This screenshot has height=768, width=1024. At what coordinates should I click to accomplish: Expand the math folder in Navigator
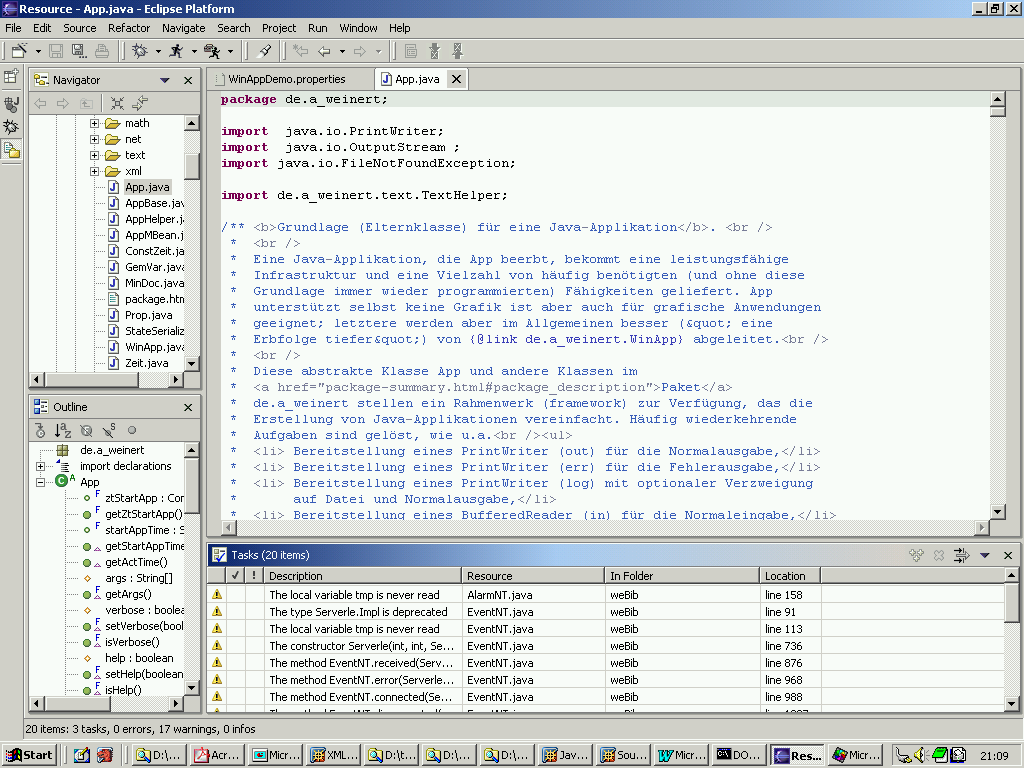click(x=95, y=124)
